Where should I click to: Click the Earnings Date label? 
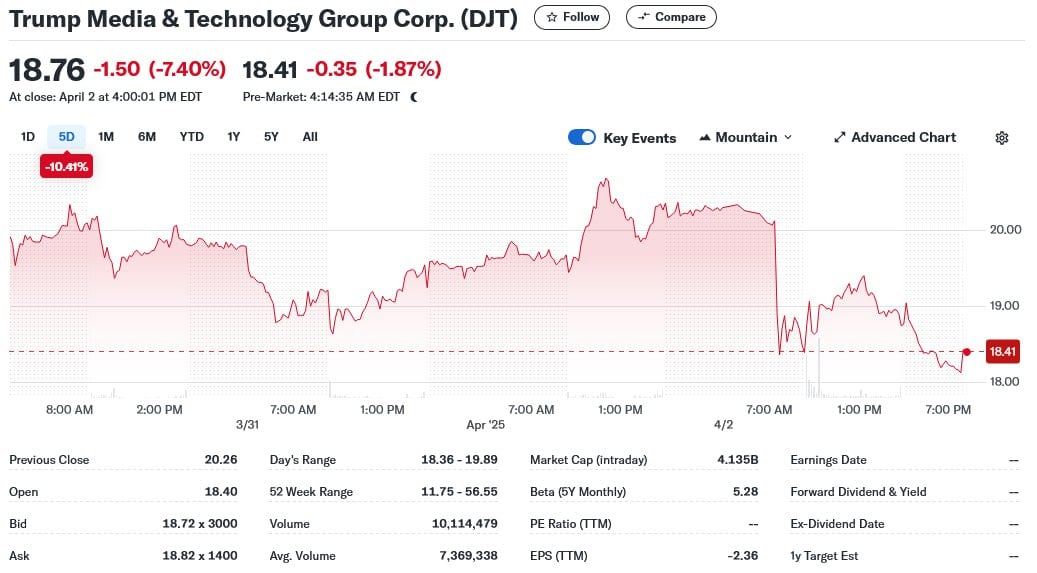[828, 460]
